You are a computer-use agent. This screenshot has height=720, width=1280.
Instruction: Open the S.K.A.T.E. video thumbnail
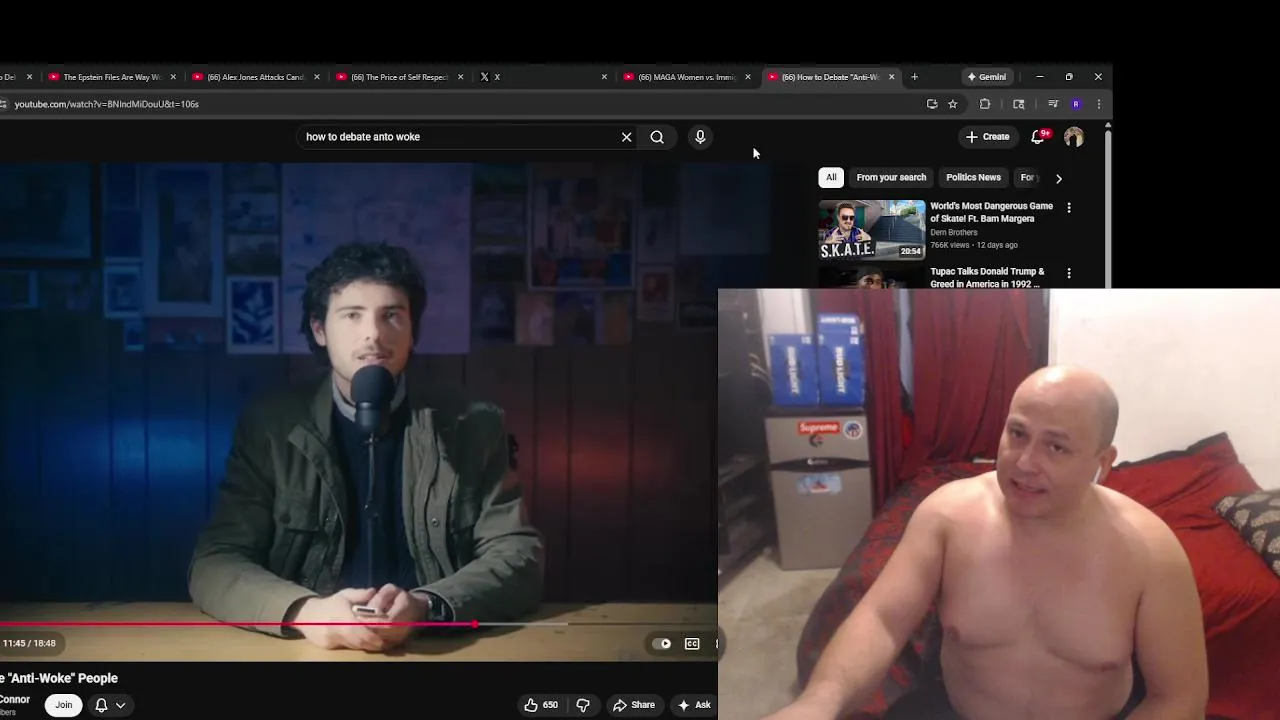(x=872, y=230)
